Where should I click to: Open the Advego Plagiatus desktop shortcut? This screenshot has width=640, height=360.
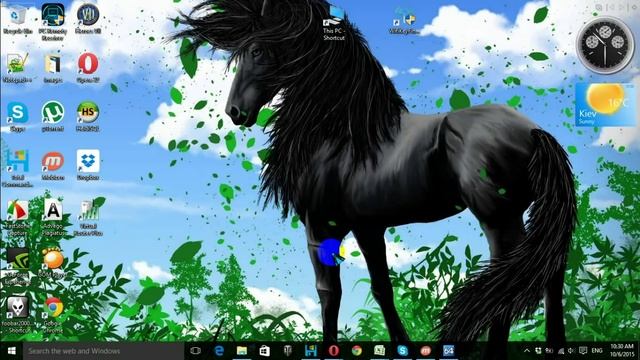pyautogui.click(x=53, y=218)
